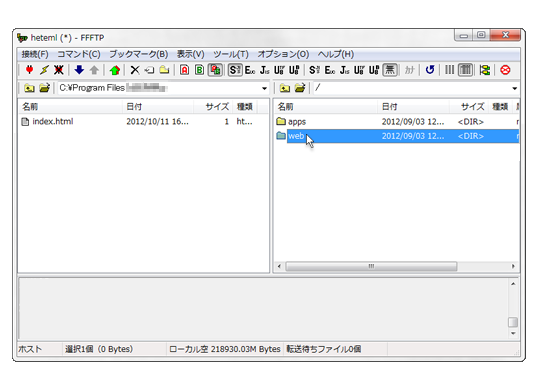Enable ASCII transfer mode (A icon)
This screenshot has height=388, width=538.
[185, 70]
